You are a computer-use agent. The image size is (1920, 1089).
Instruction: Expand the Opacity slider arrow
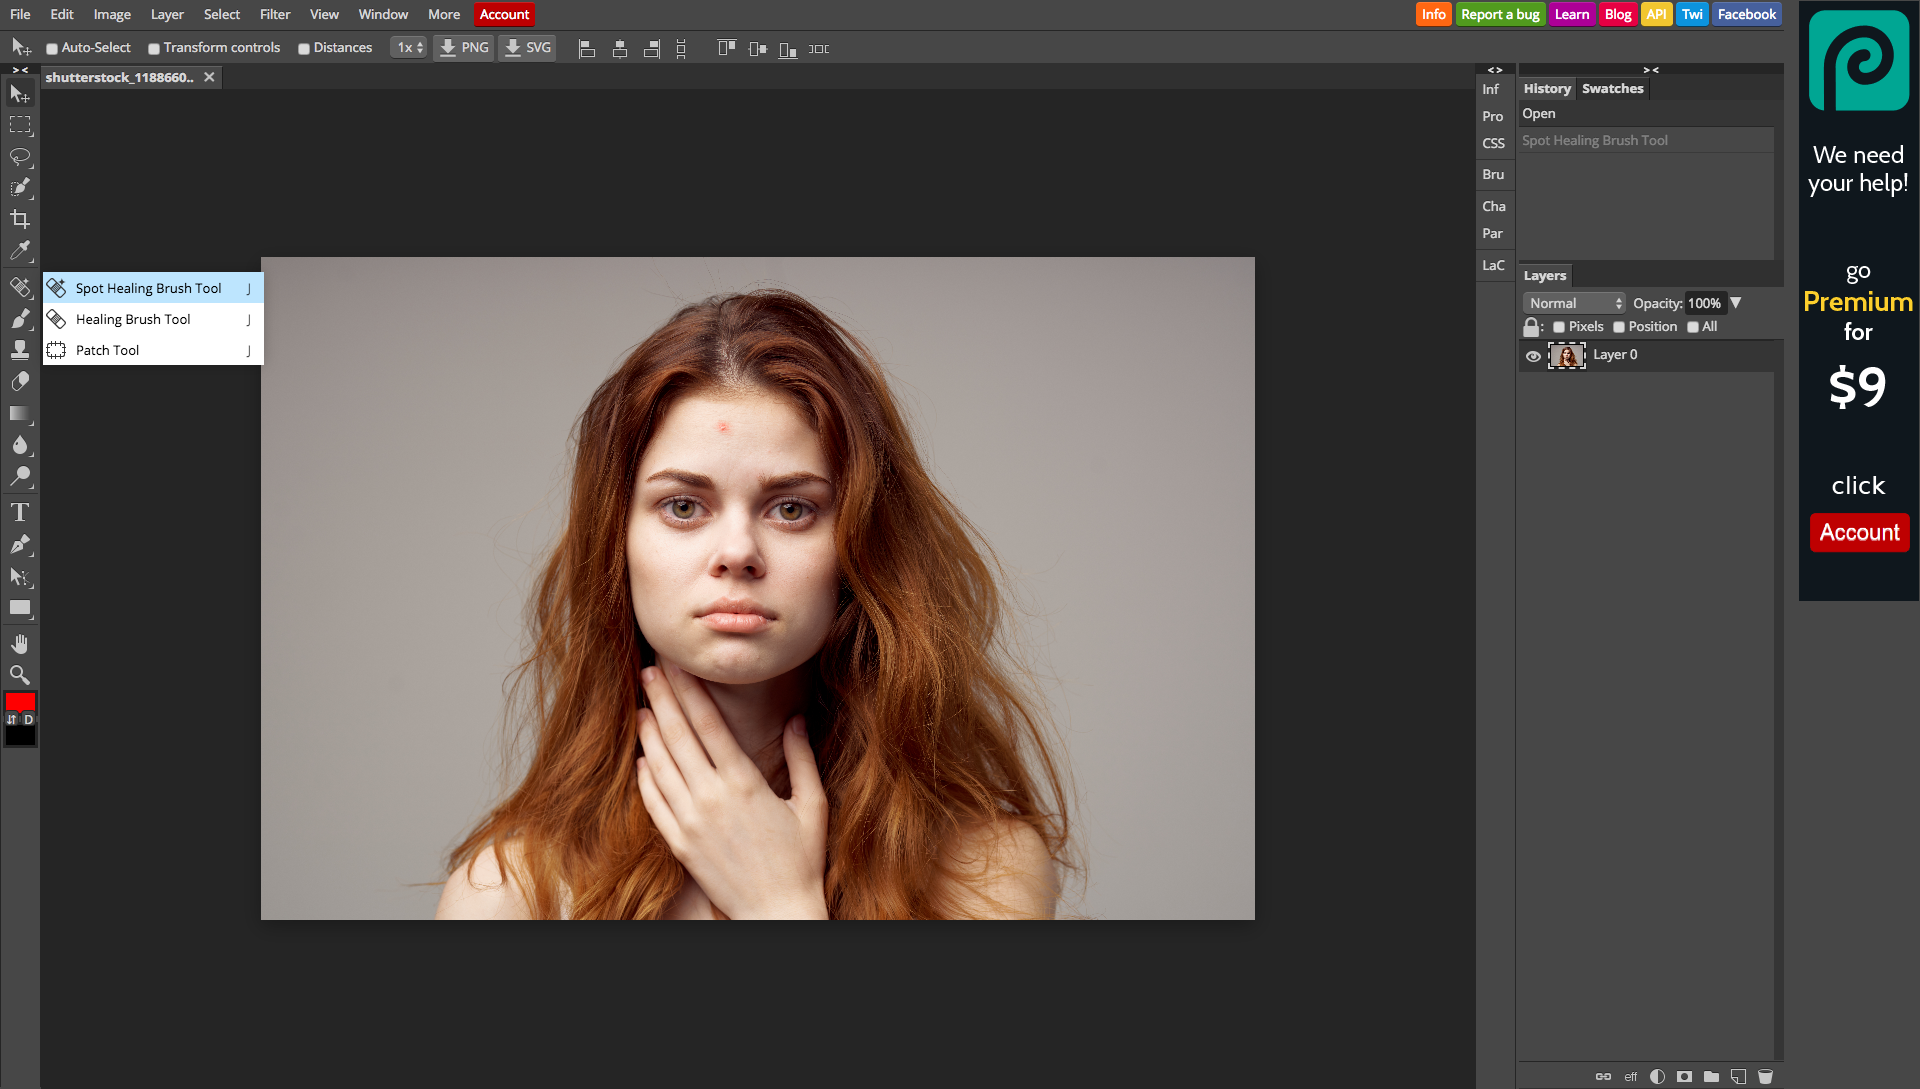coord(1736,303)
